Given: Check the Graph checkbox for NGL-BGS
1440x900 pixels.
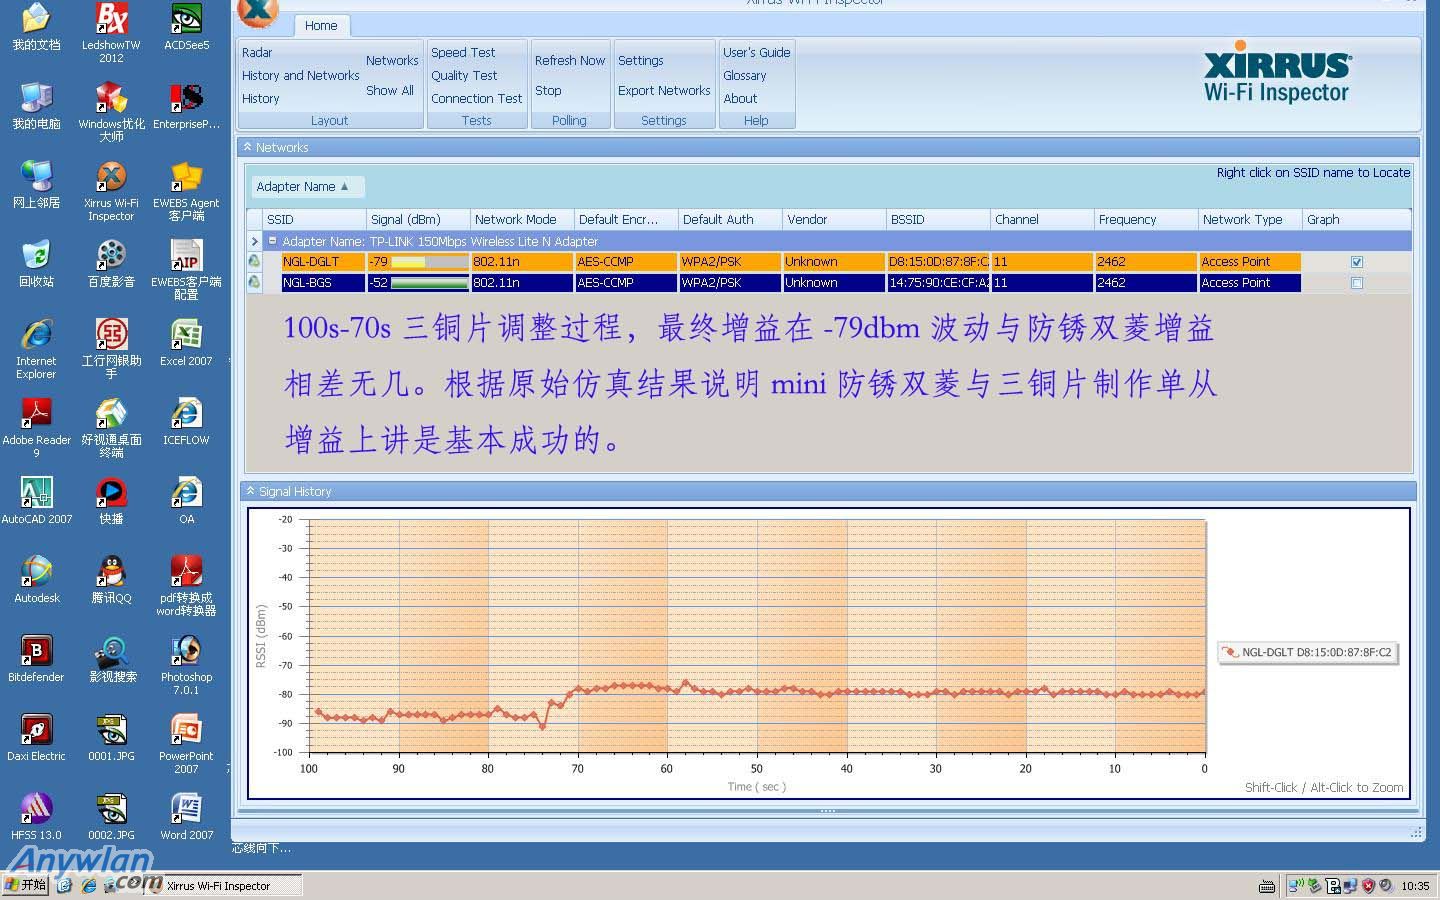Looking at the screenshot, I should click(1357, 283).
